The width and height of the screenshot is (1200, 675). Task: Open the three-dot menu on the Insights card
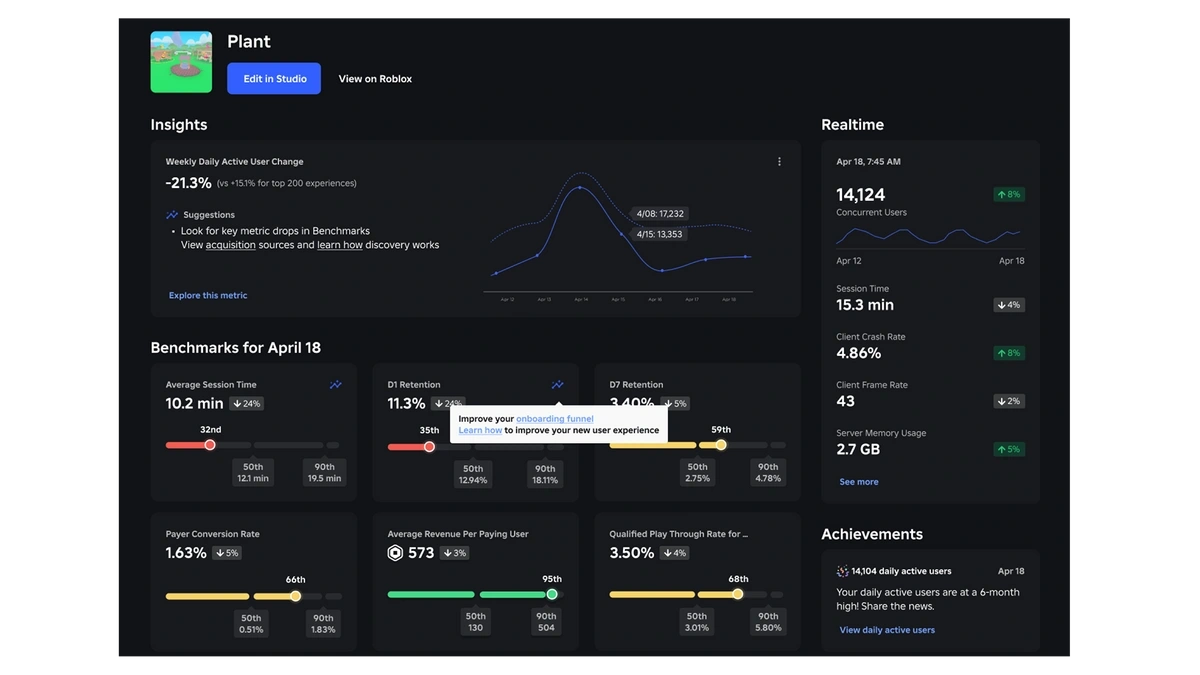click(779, 161)
